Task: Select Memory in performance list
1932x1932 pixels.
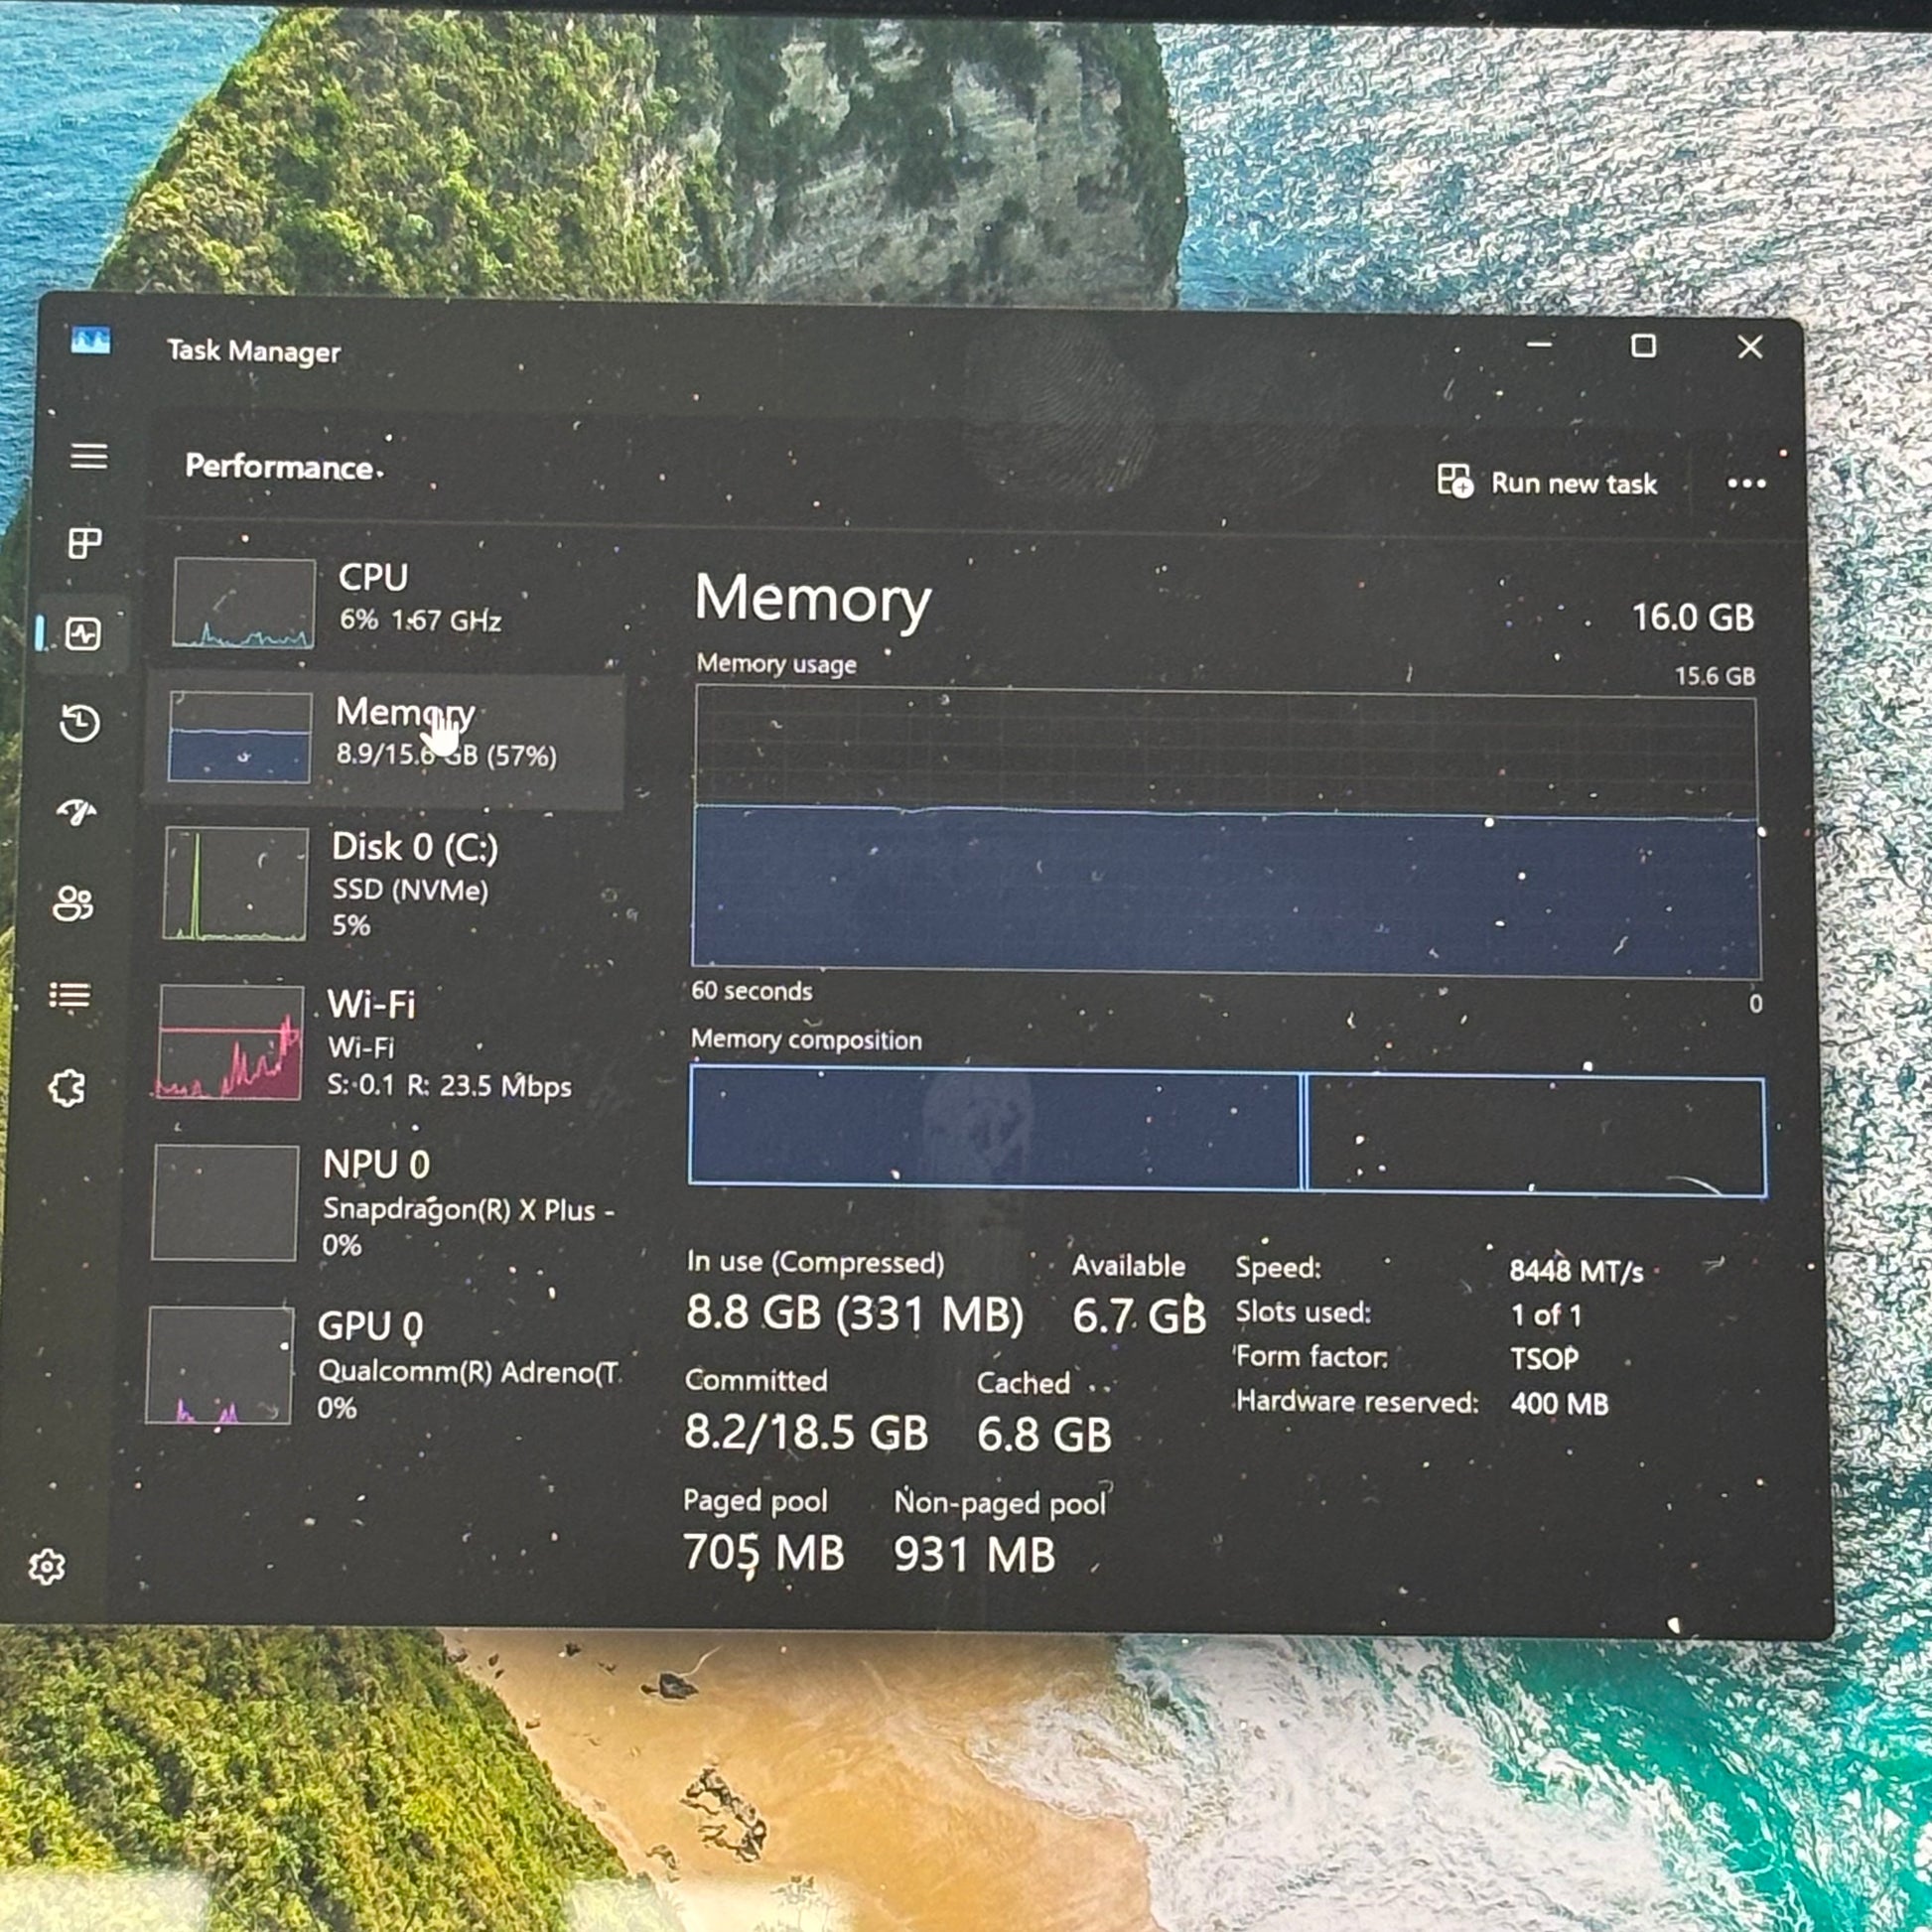Action: click(x=385, y=737)
